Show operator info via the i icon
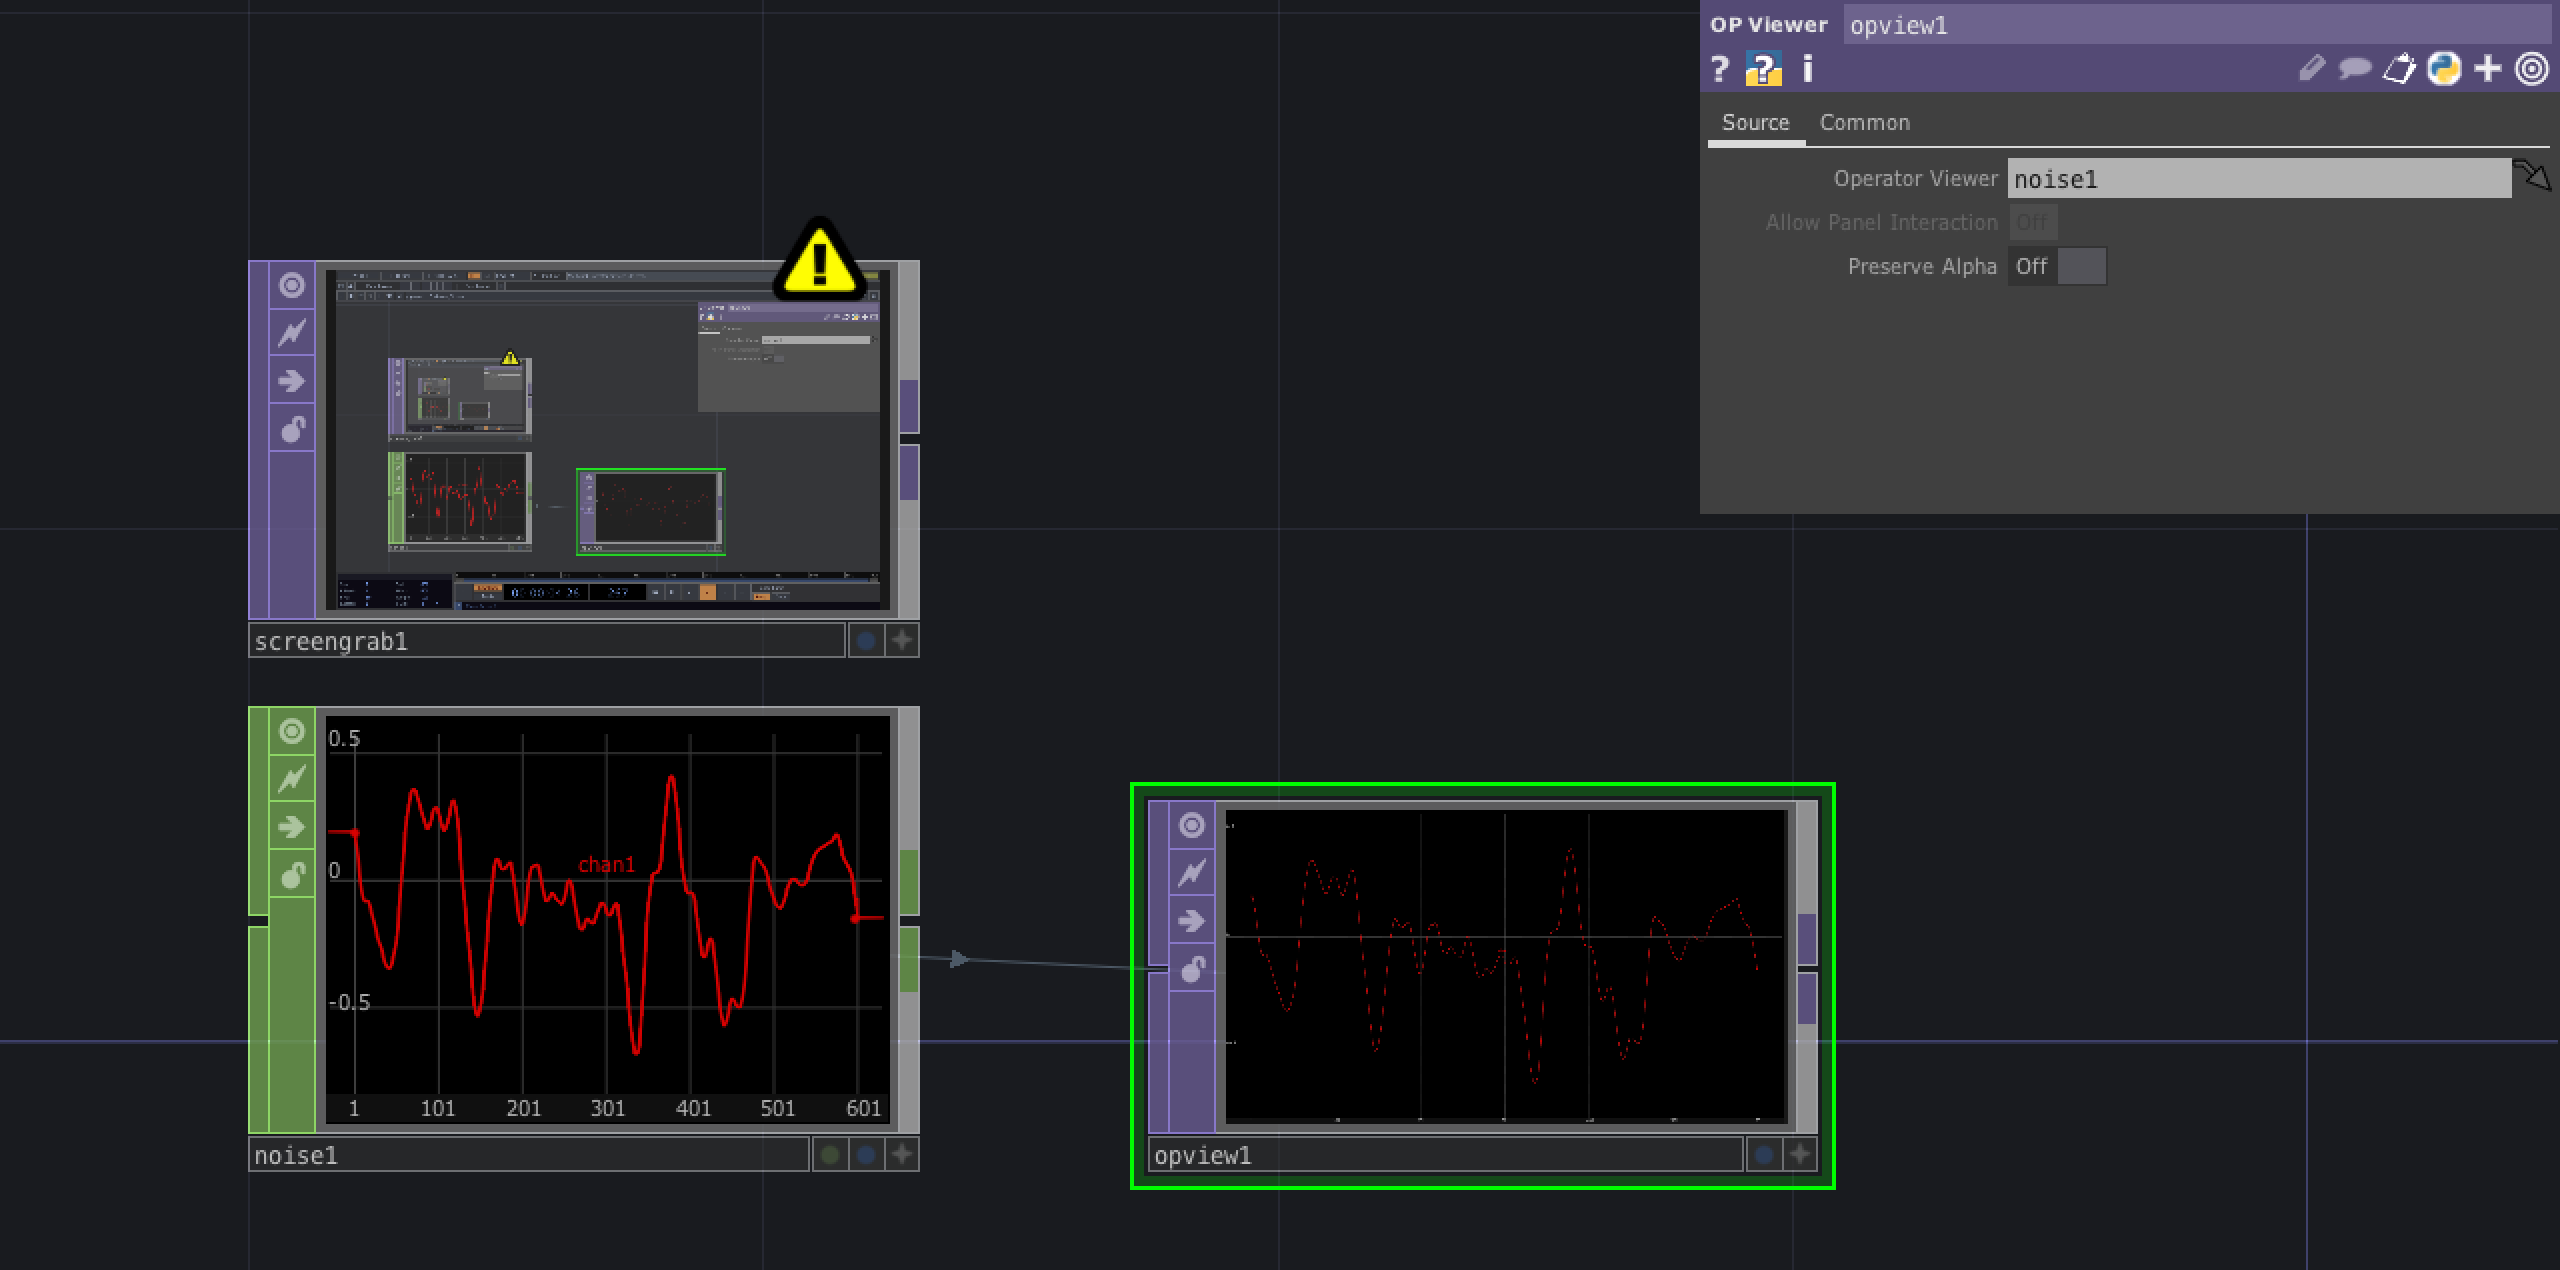Viewport: 2560px width, 1270px height. [x=1807, y=69]
